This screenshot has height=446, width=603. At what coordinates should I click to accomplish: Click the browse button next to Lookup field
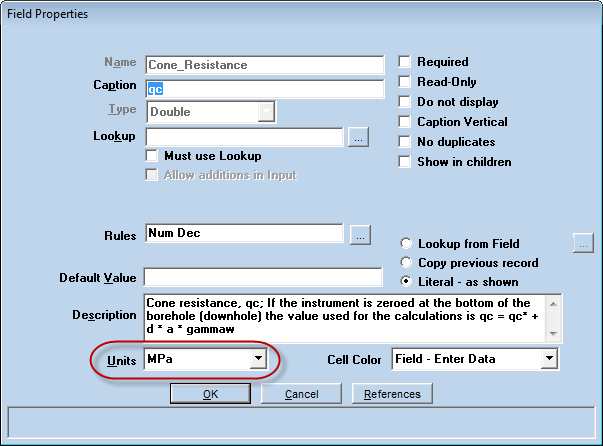click(359, 137)
